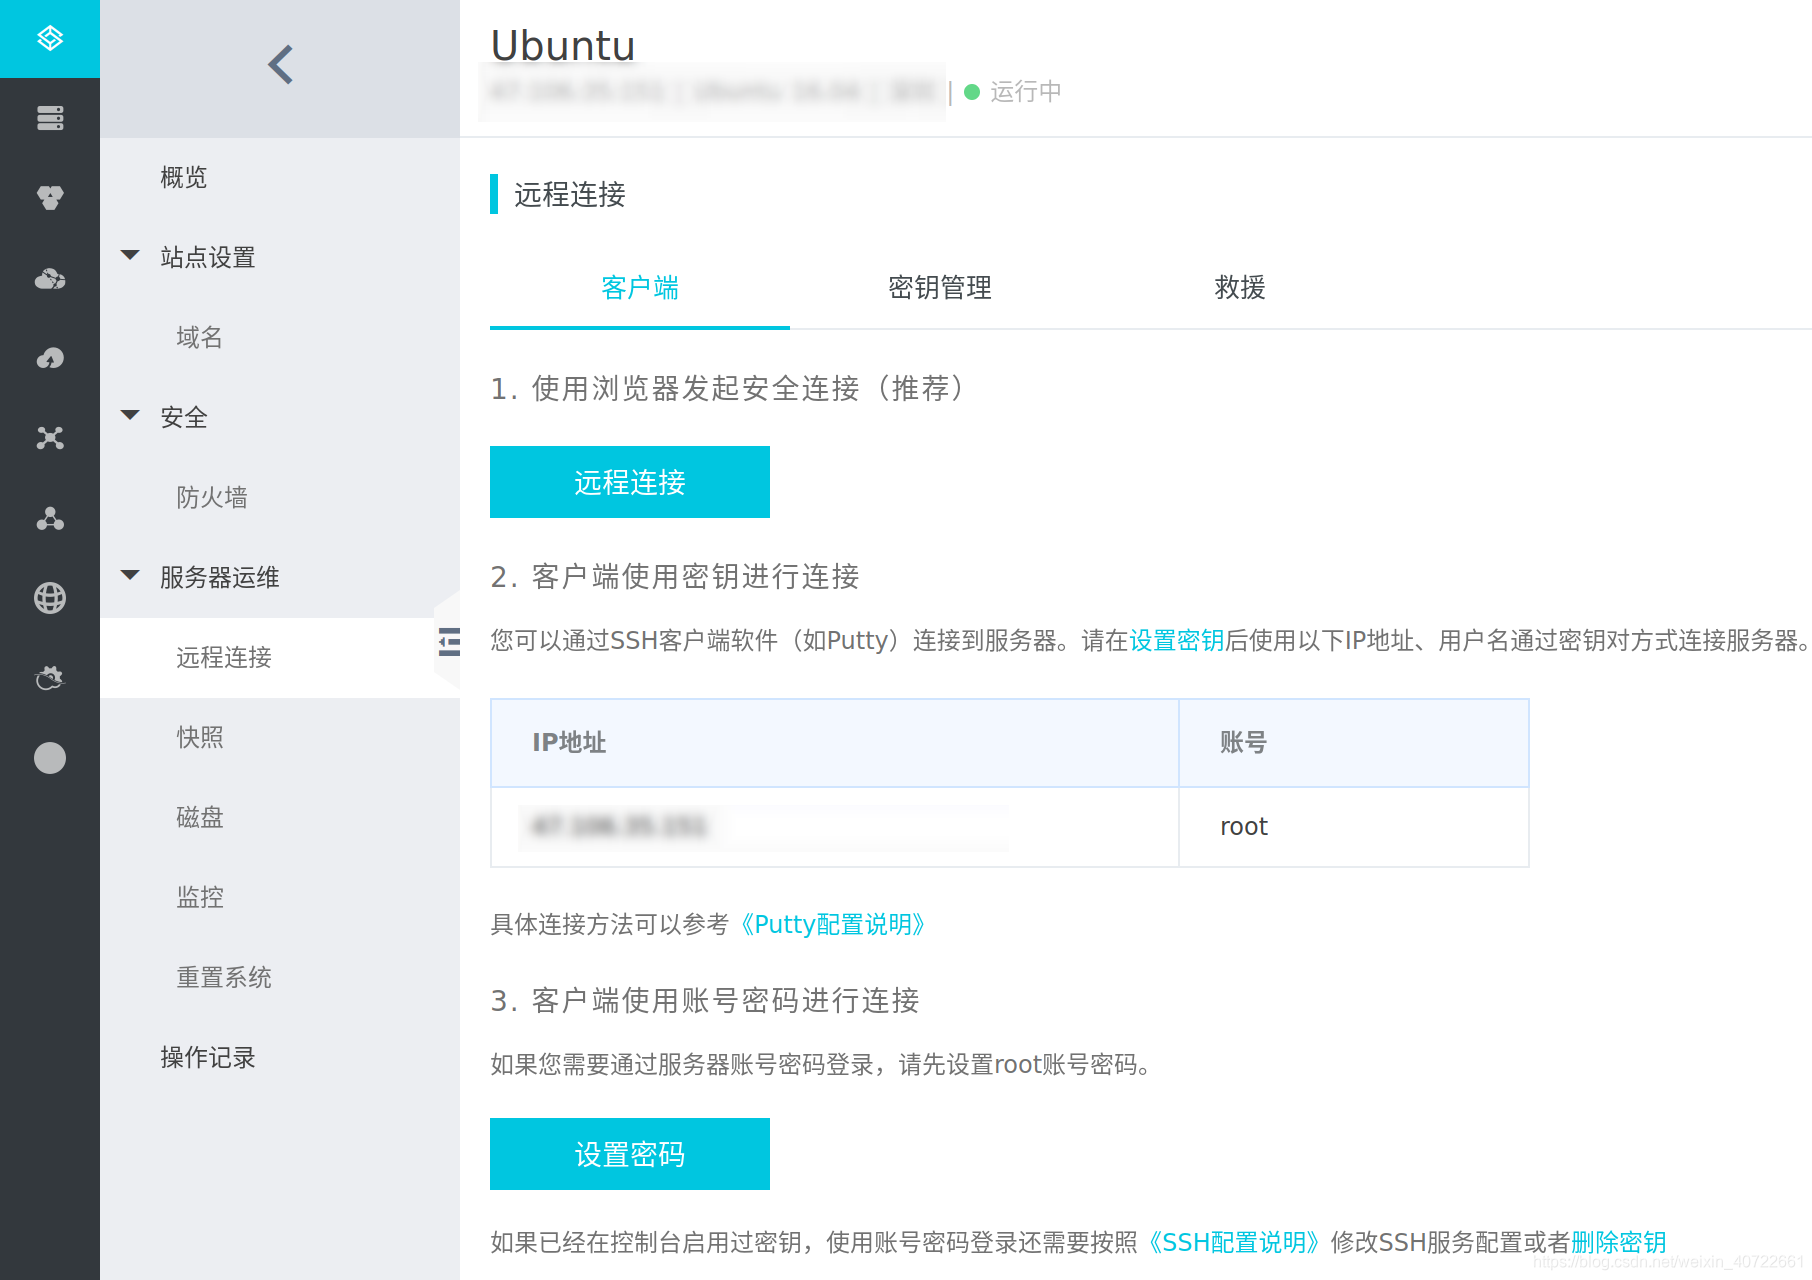Click the cloud gear settings icon
This screenshot has width=1812, height=1280.
(50, 678)
